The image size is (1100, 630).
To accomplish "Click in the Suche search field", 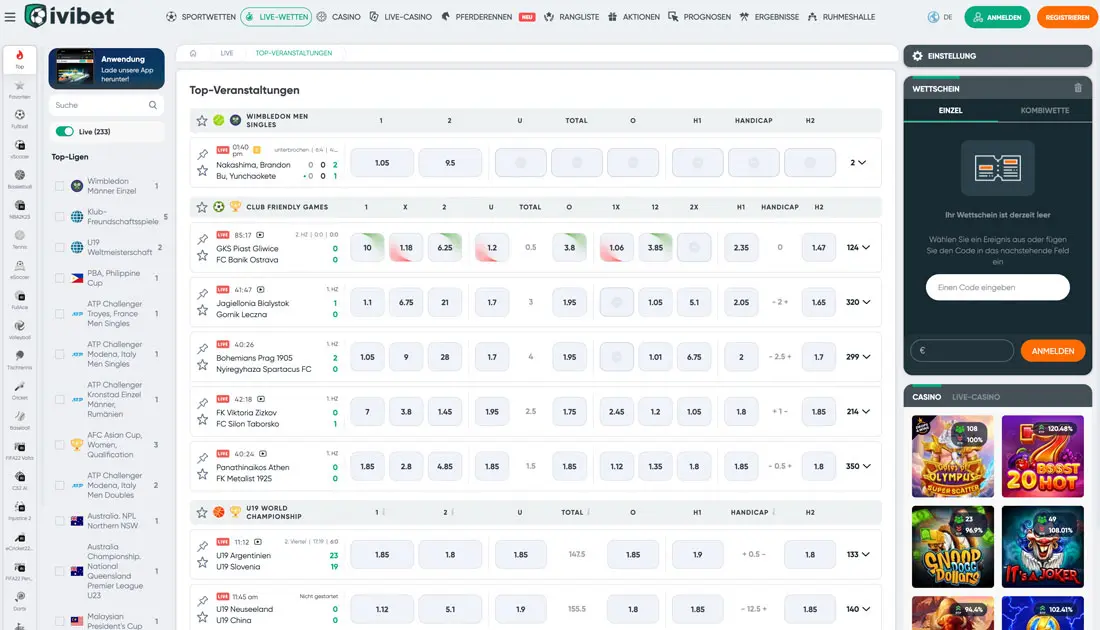I will tap(106, 105).
